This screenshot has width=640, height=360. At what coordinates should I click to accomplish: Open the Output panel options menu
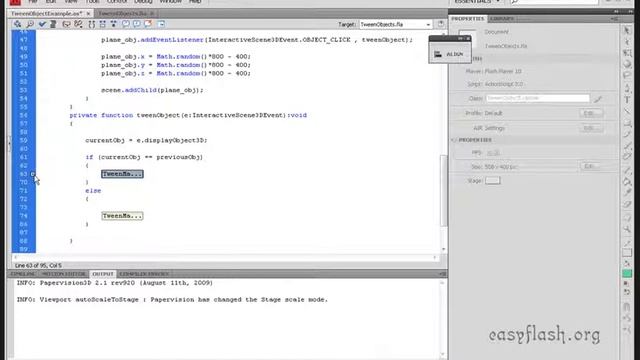(x=443, y=274)
